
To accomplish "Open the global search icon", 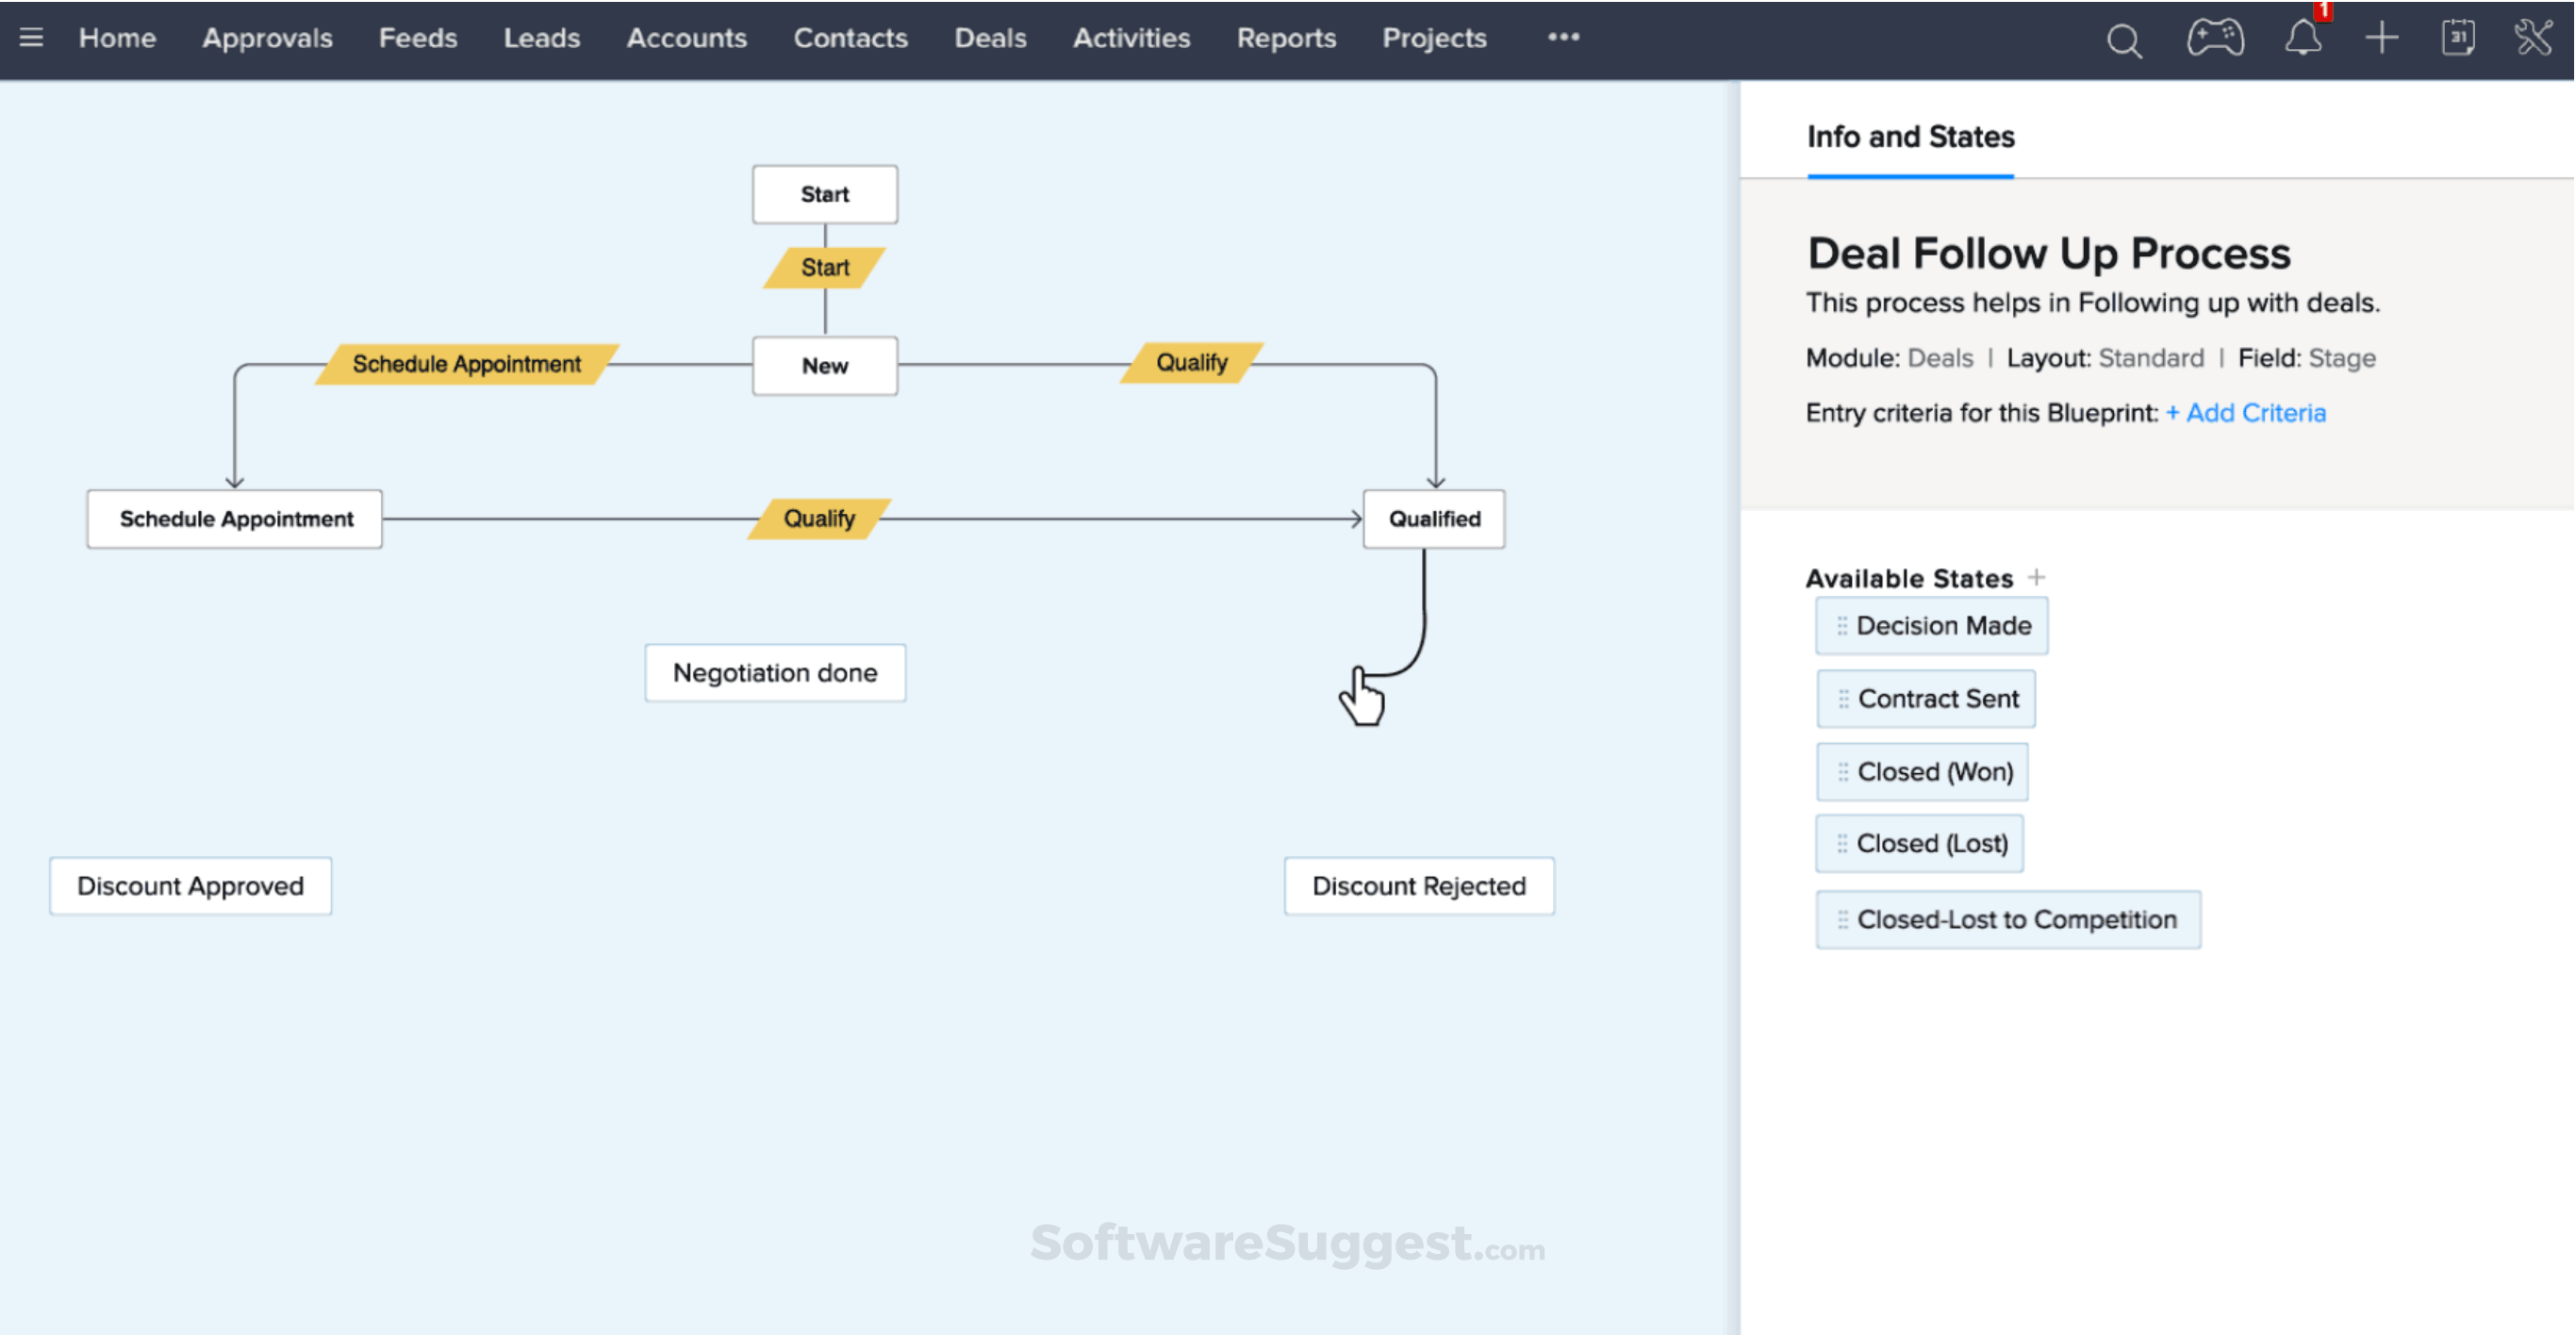I will pyautogui.click(x=2124, y=40).
